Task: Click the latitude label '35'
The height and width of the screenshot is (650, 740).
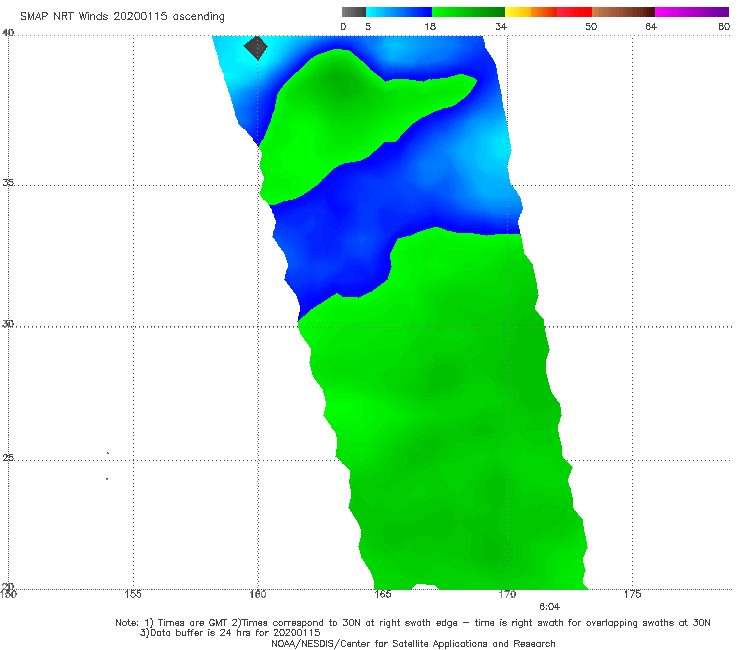Action: coord(8,182)
